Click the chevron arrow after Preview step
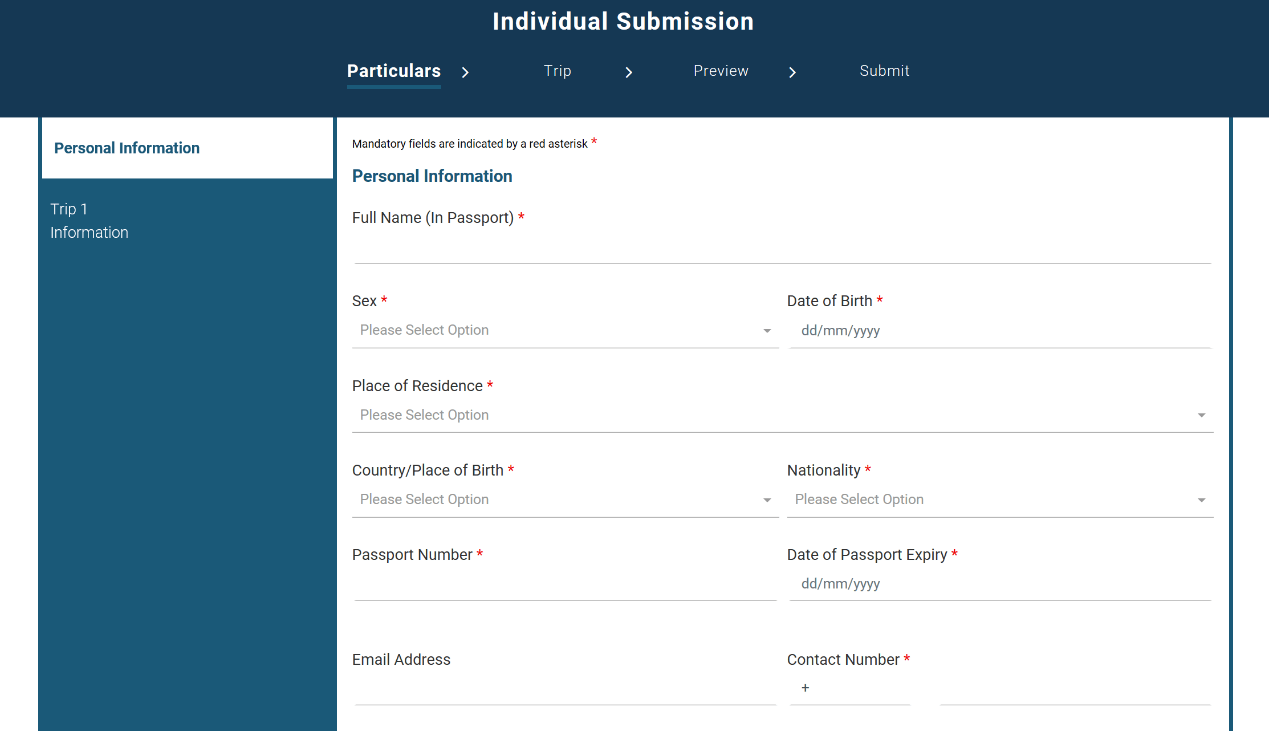 coord(792,72)
